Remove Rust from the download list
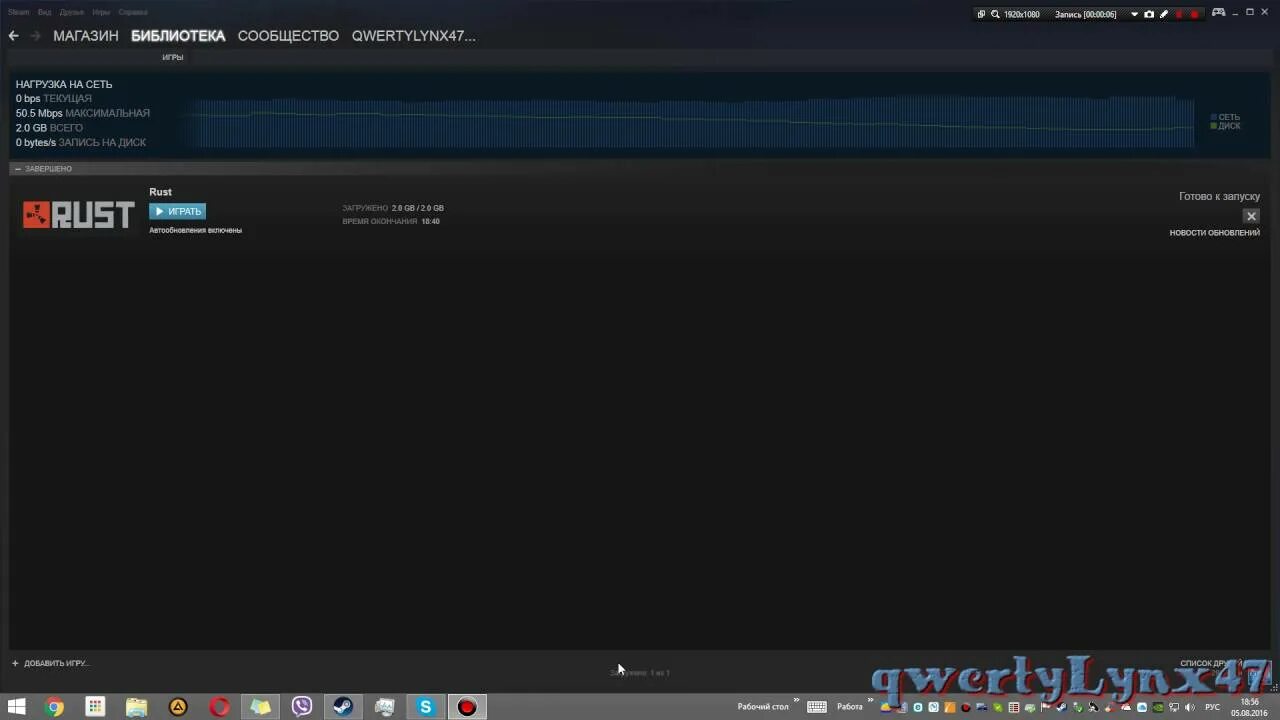 click(x=1251, y=216)
